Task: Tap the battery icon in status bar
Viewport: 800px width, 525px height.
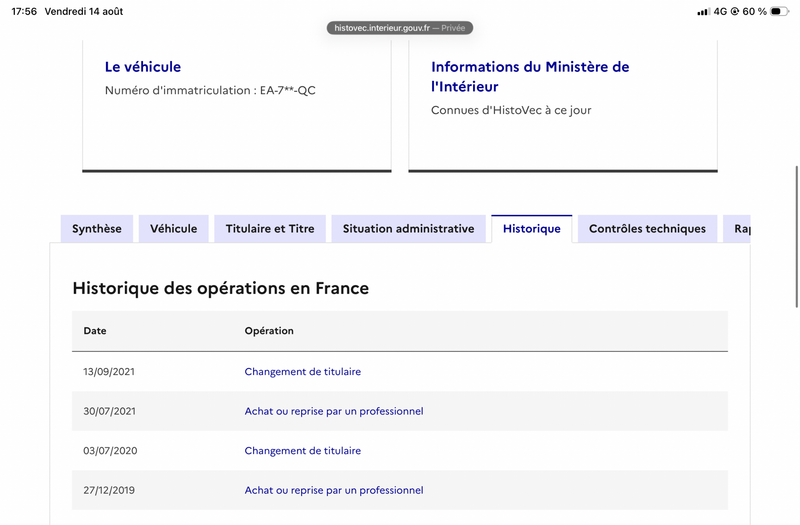Action: click(780, 11)
